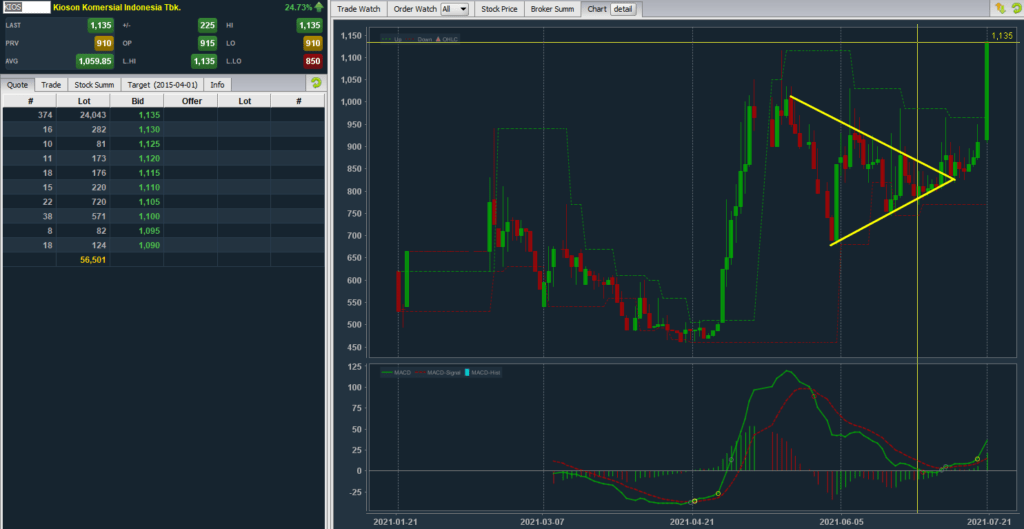The width and height of the screenshot is (1024, 529).
Task: Click the bid price 1,090
Action: (149, 245)
